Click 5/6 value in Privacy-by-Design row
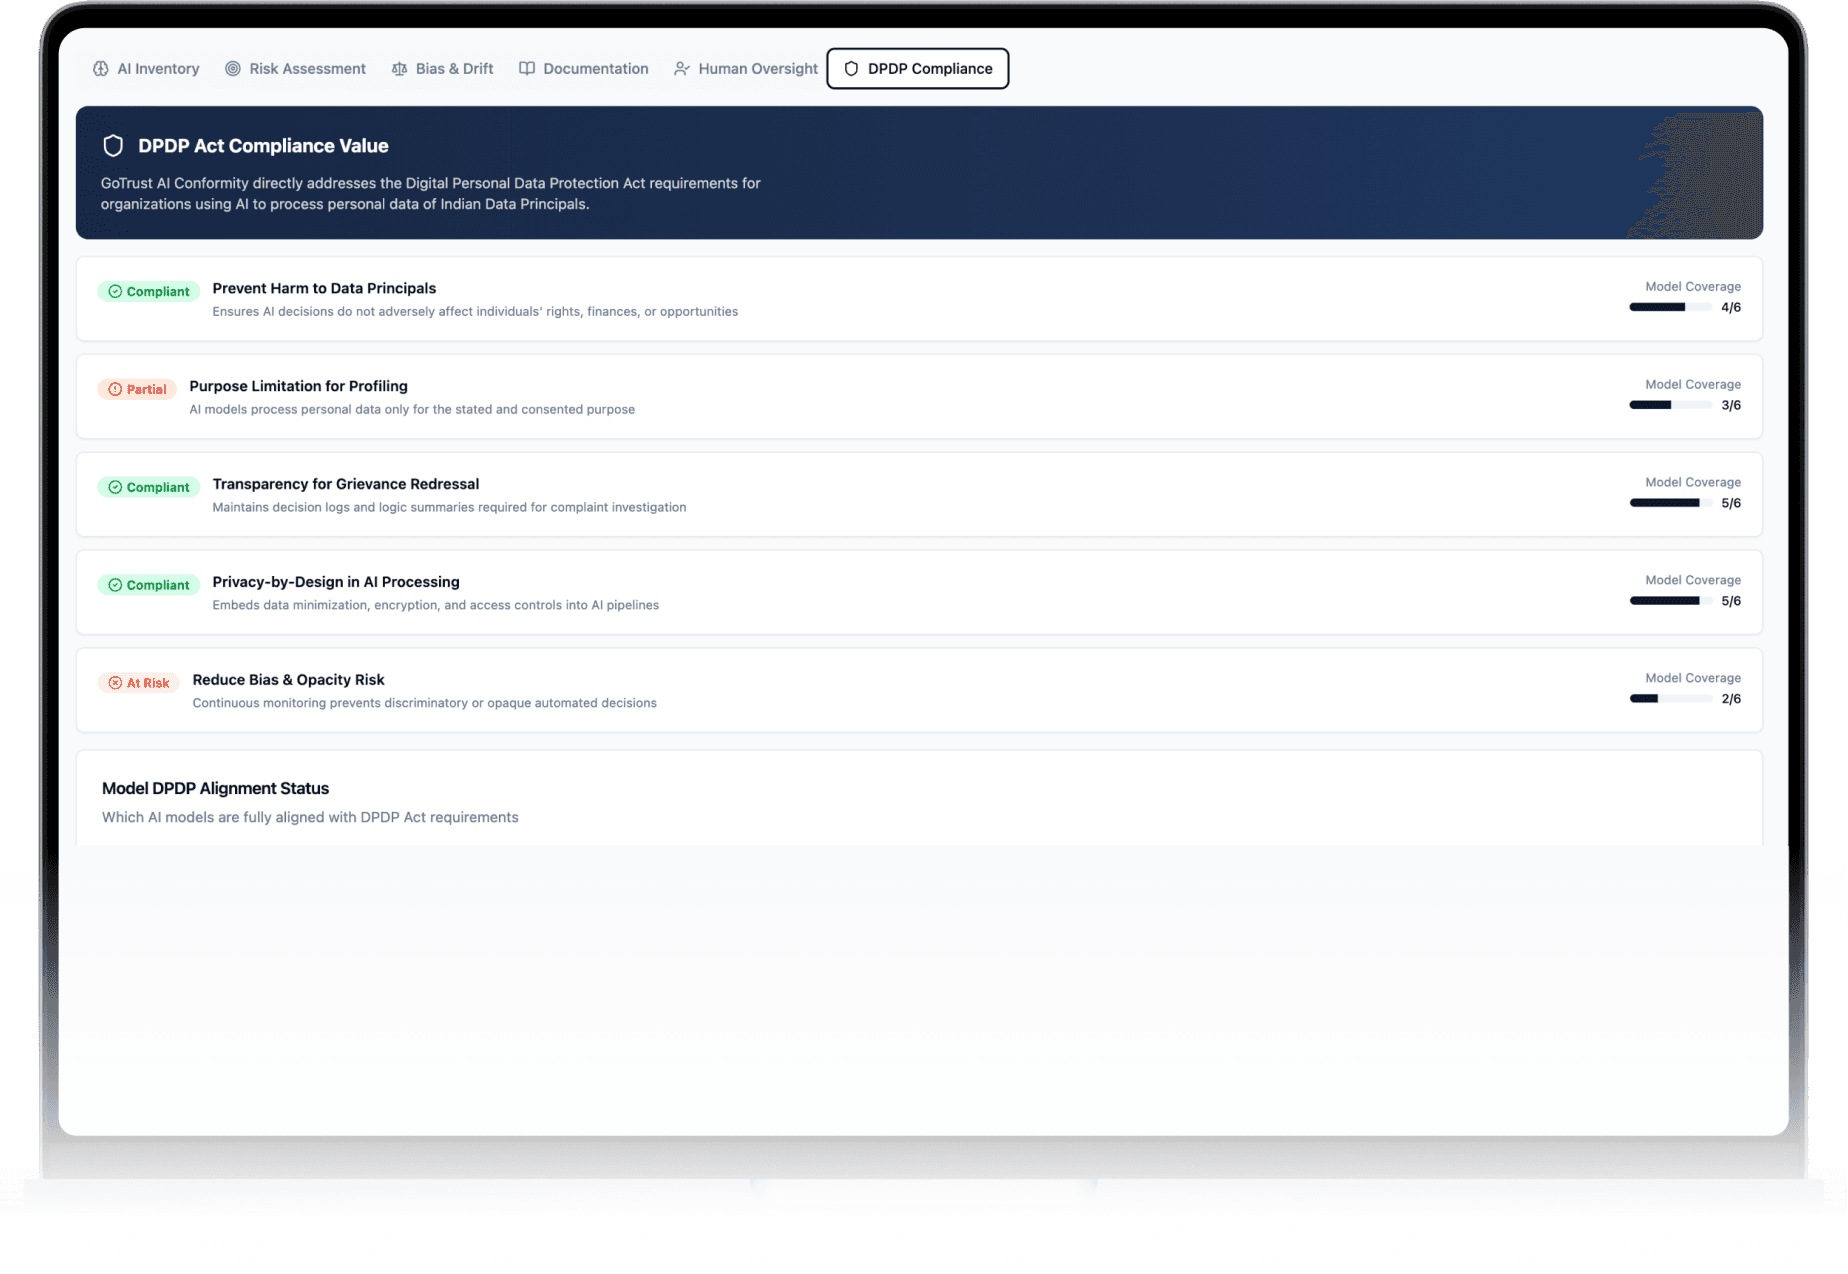The height and width of the screenshot is (1274, 1848). point(1731,602)
